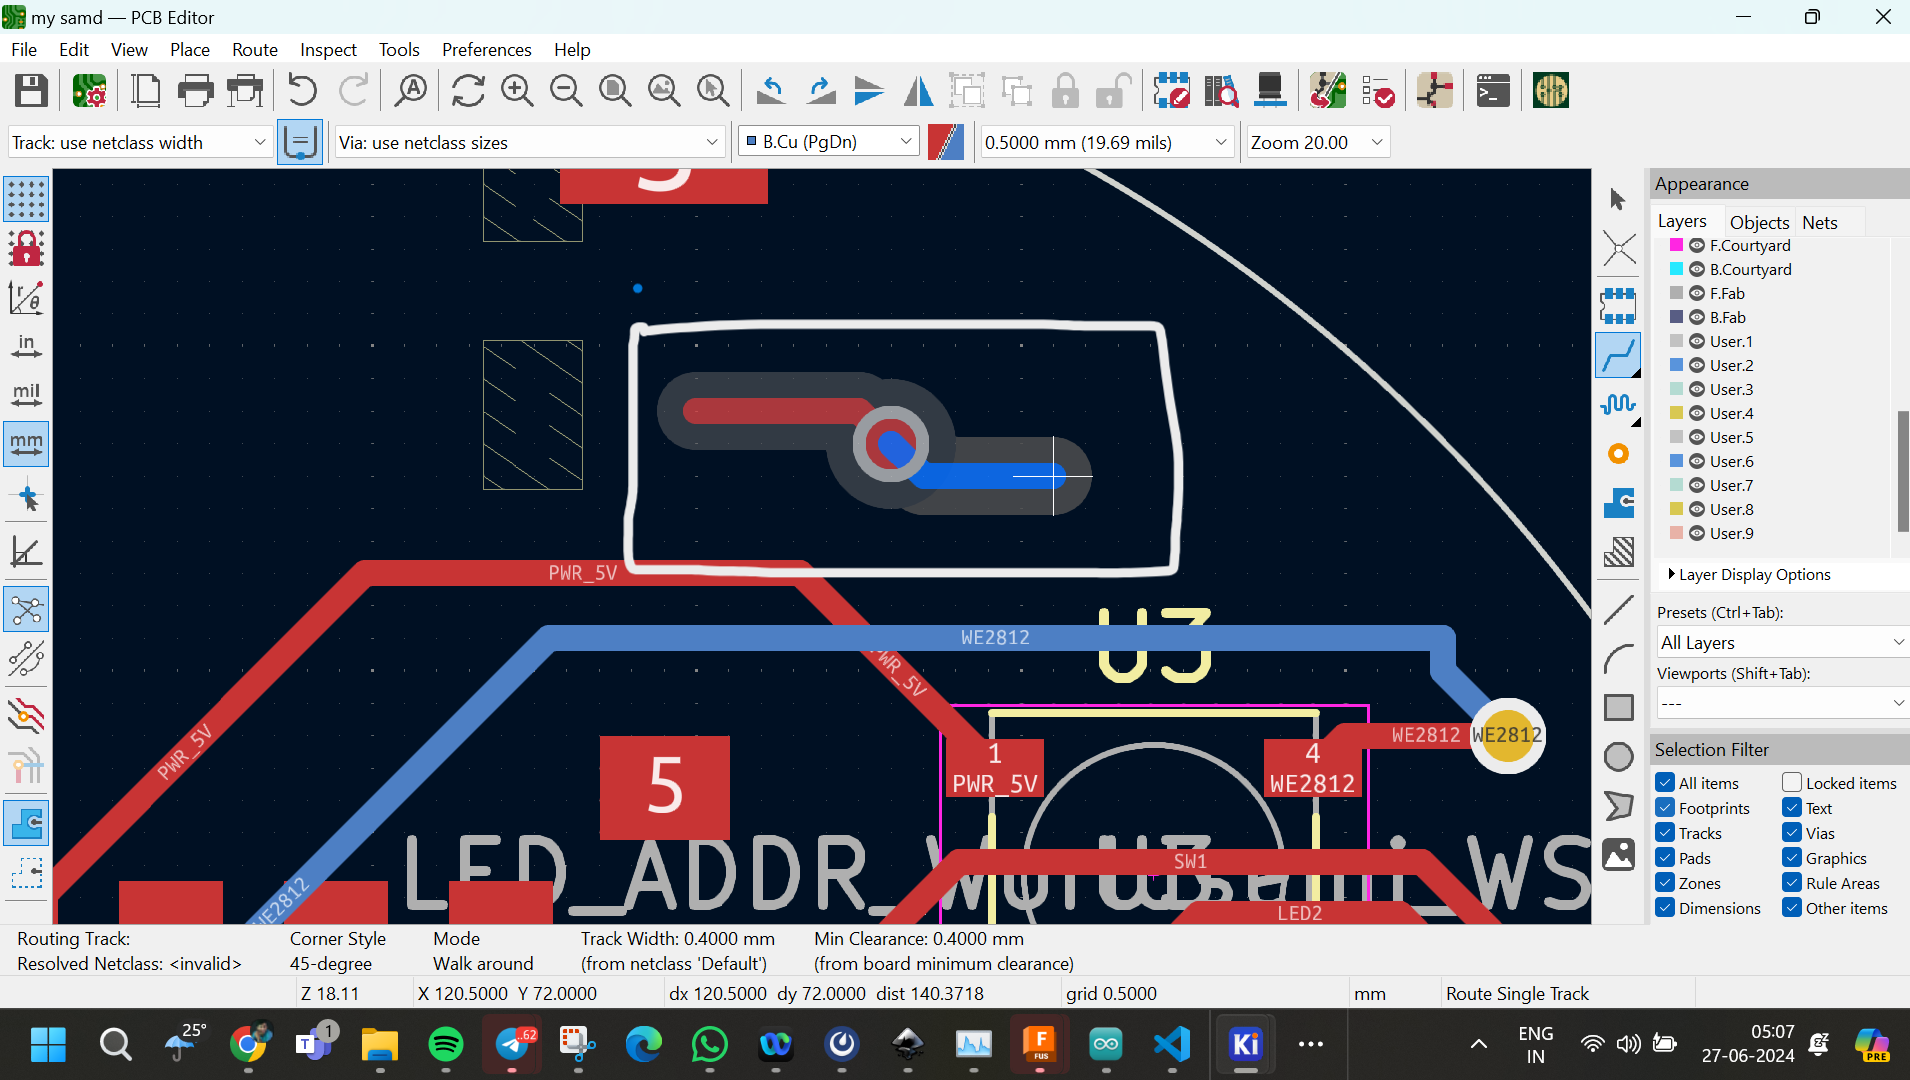Toggle visibility of User.4 layer
This screenshot has height=1080, width=1910.
[1697, 414]
